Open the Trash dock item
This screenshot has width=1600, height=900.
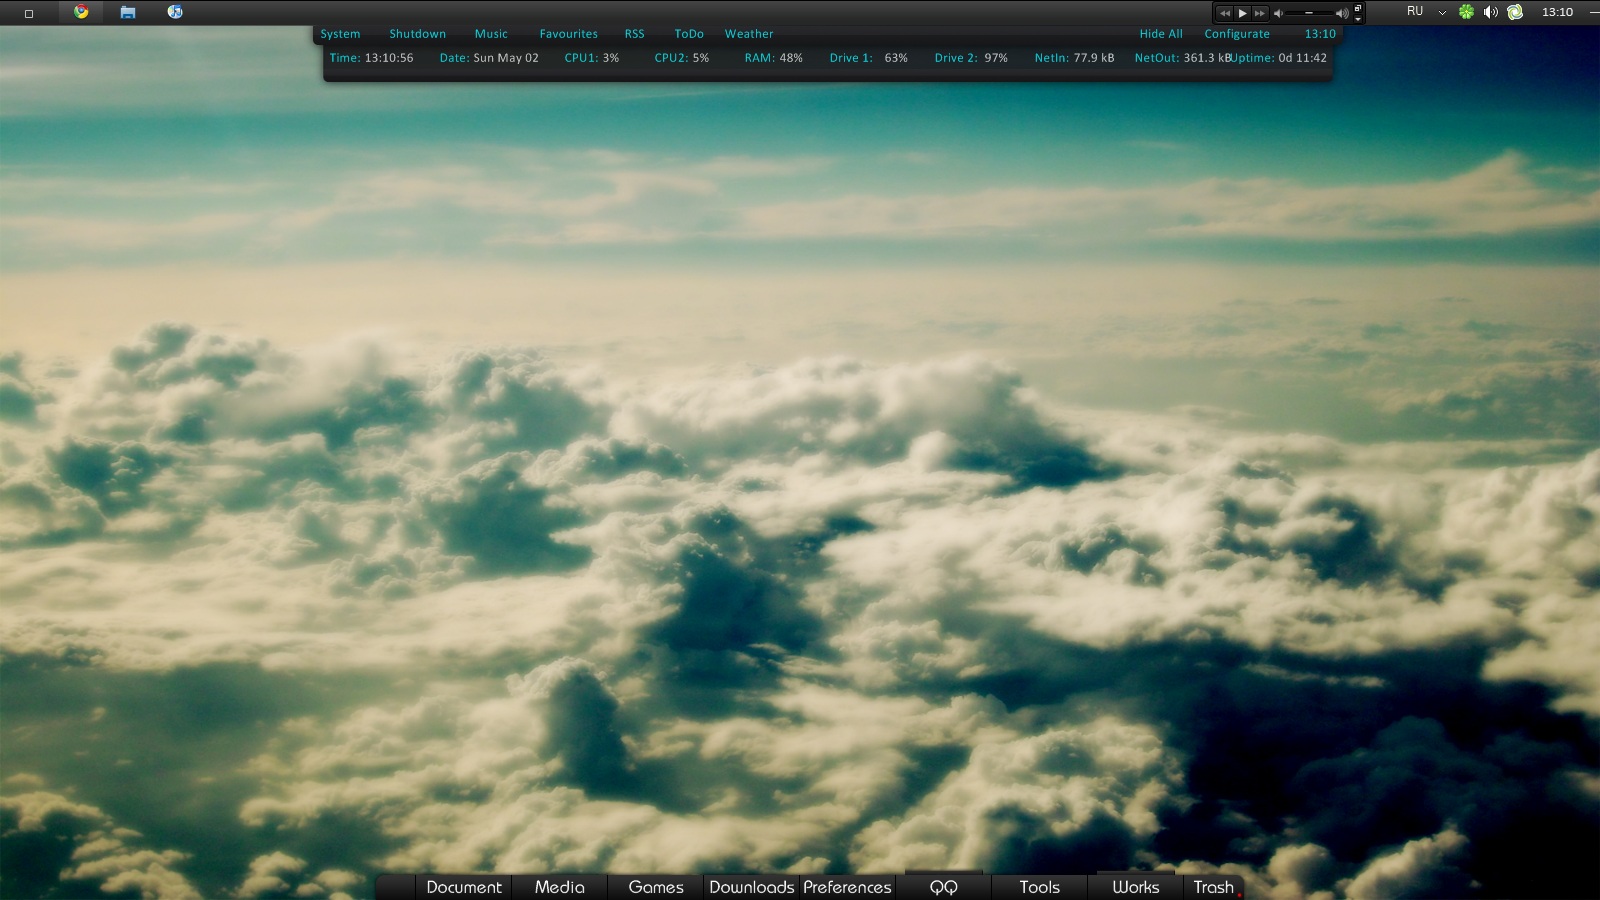[1214, 887]
